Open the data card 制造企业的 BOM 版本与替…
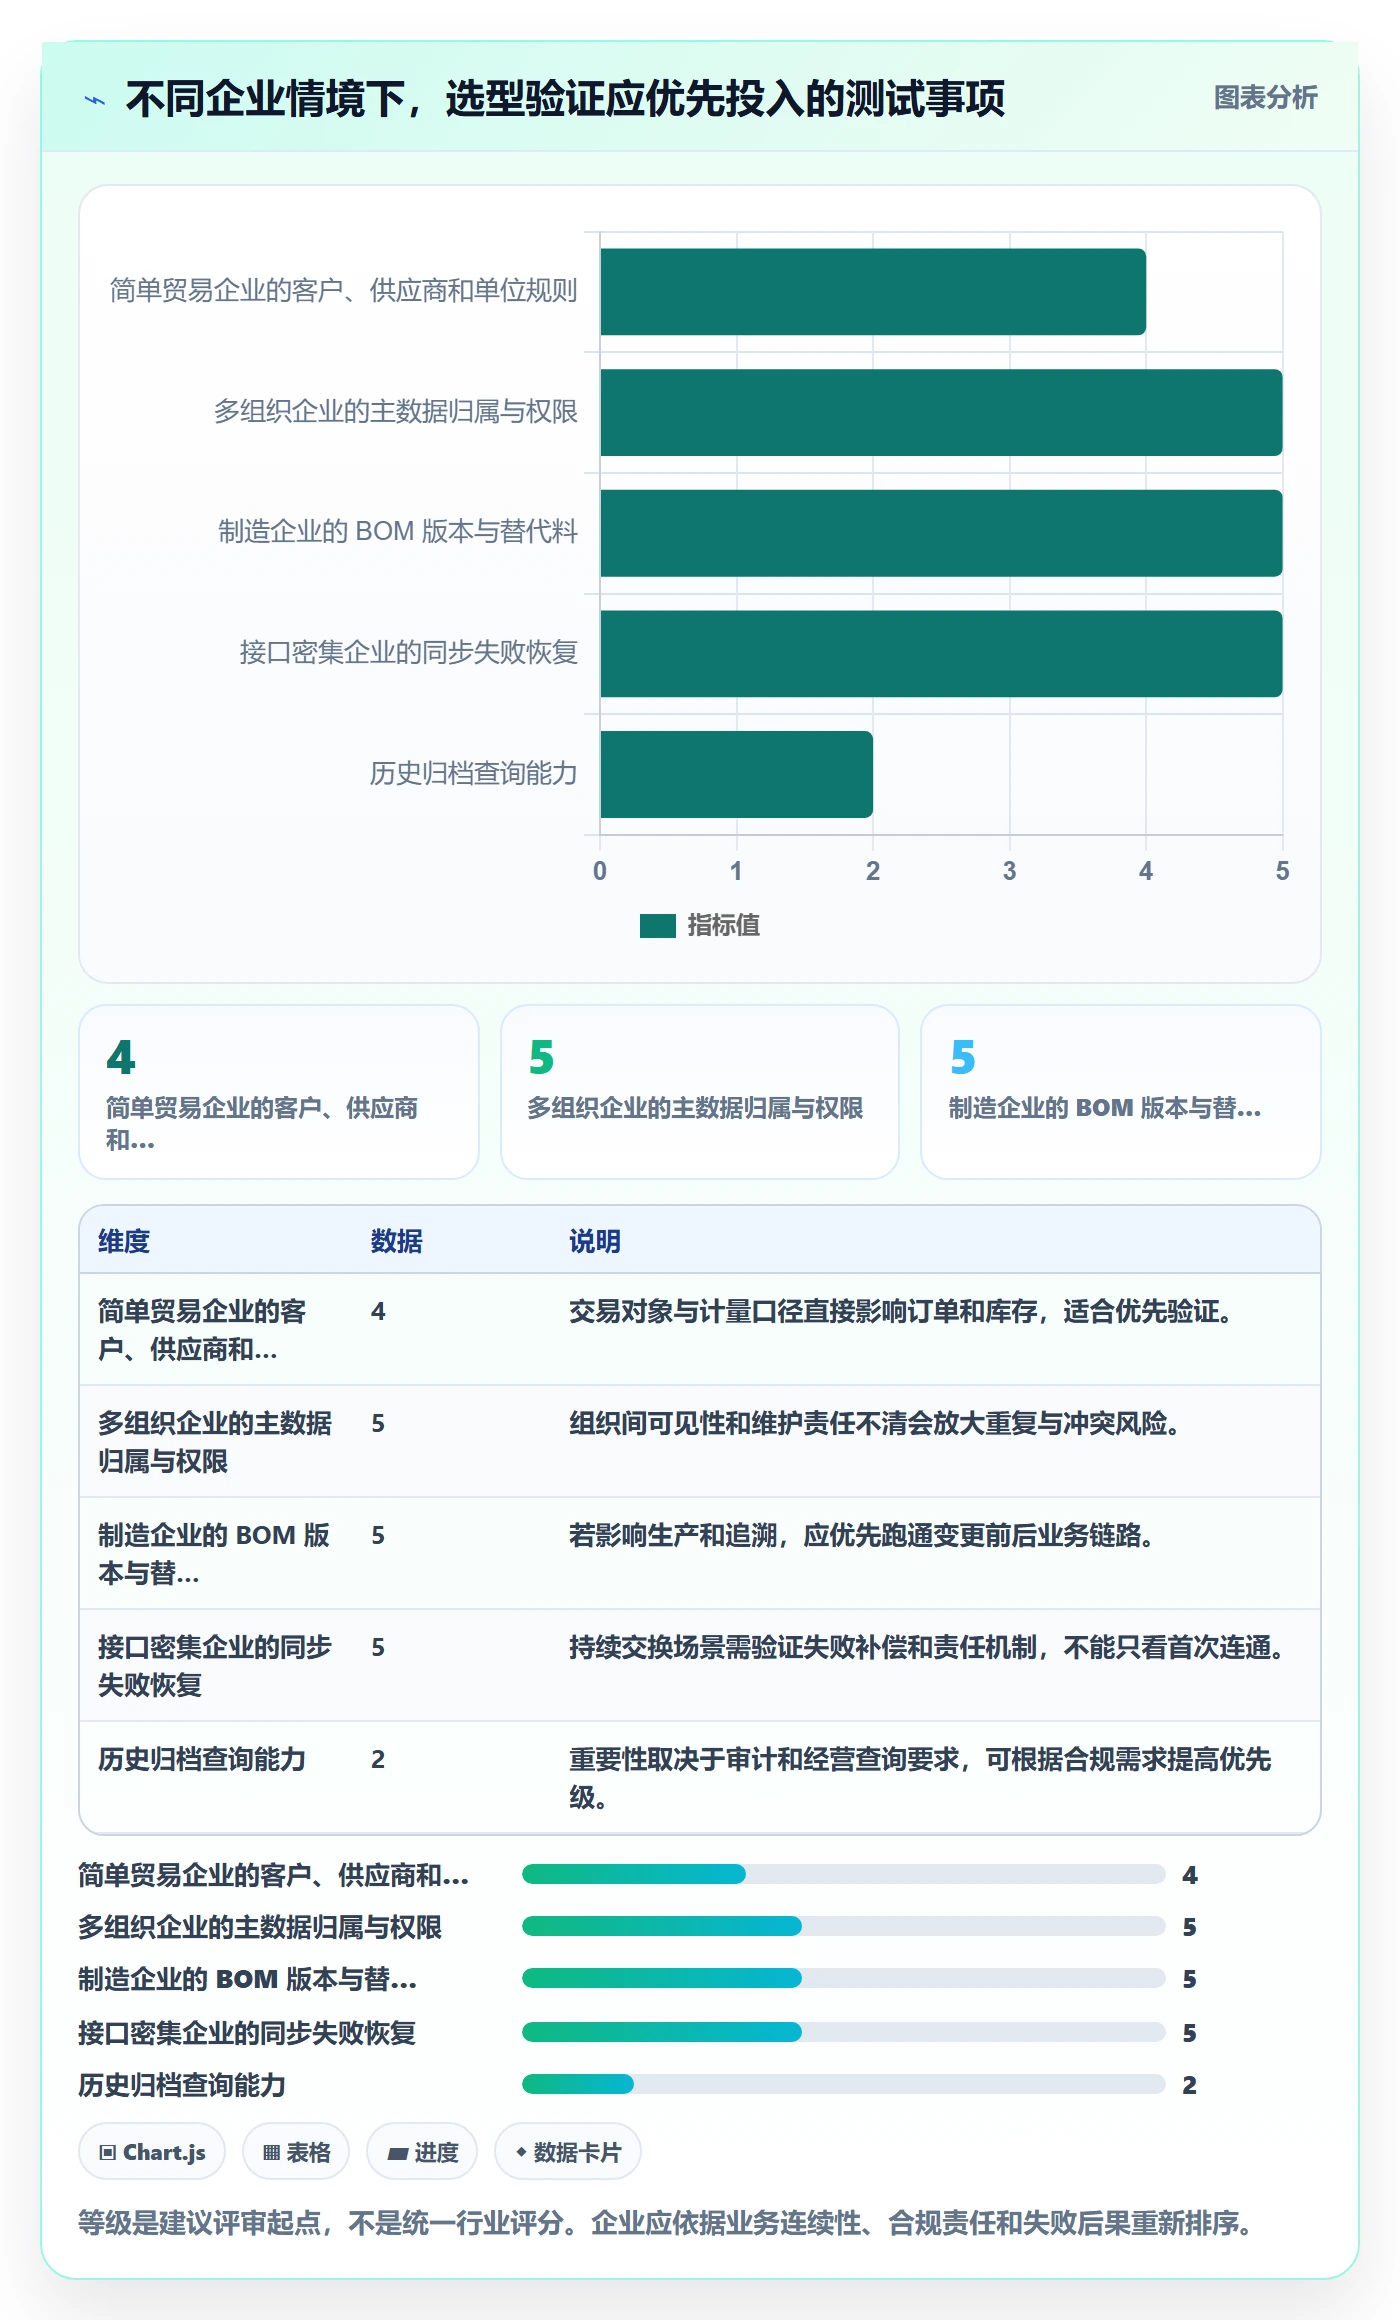This screenshot has width=1400, height=2320. (1121, 1092)
